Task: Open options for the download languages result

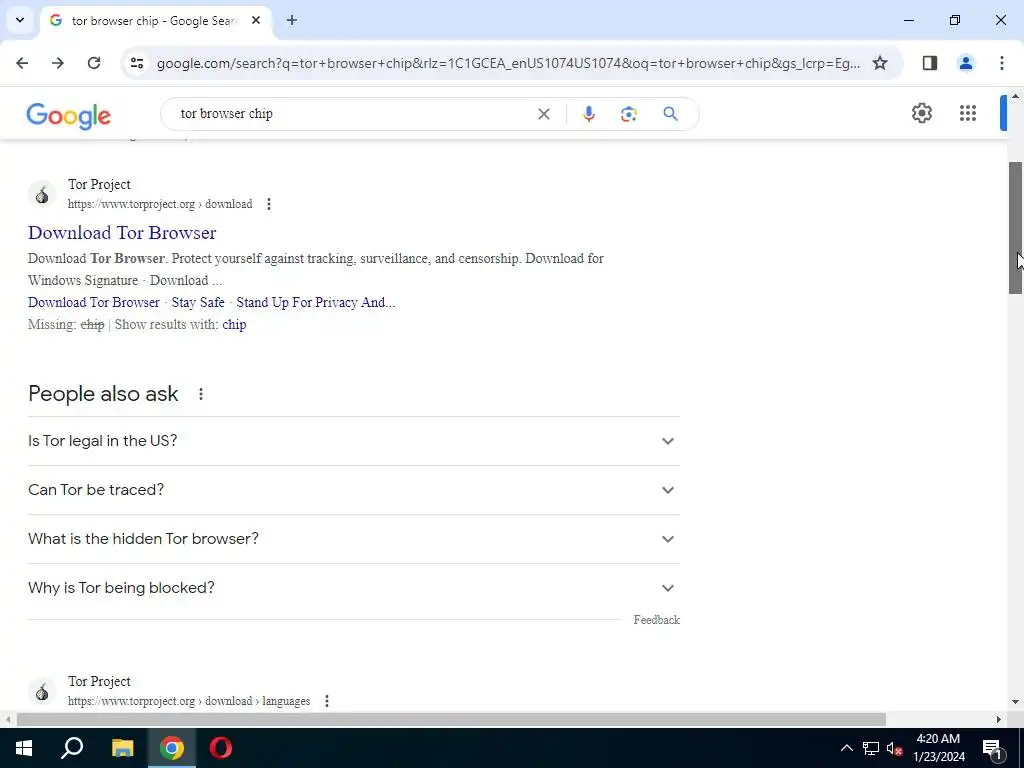Action: [x=327, y=701]
